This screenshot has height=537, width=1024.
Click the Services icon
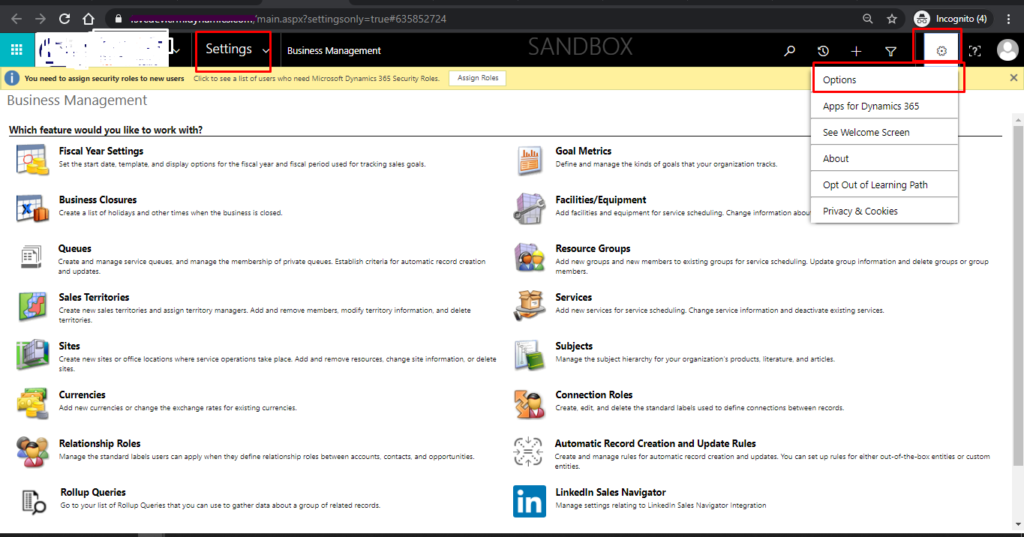tap(529, 306)
